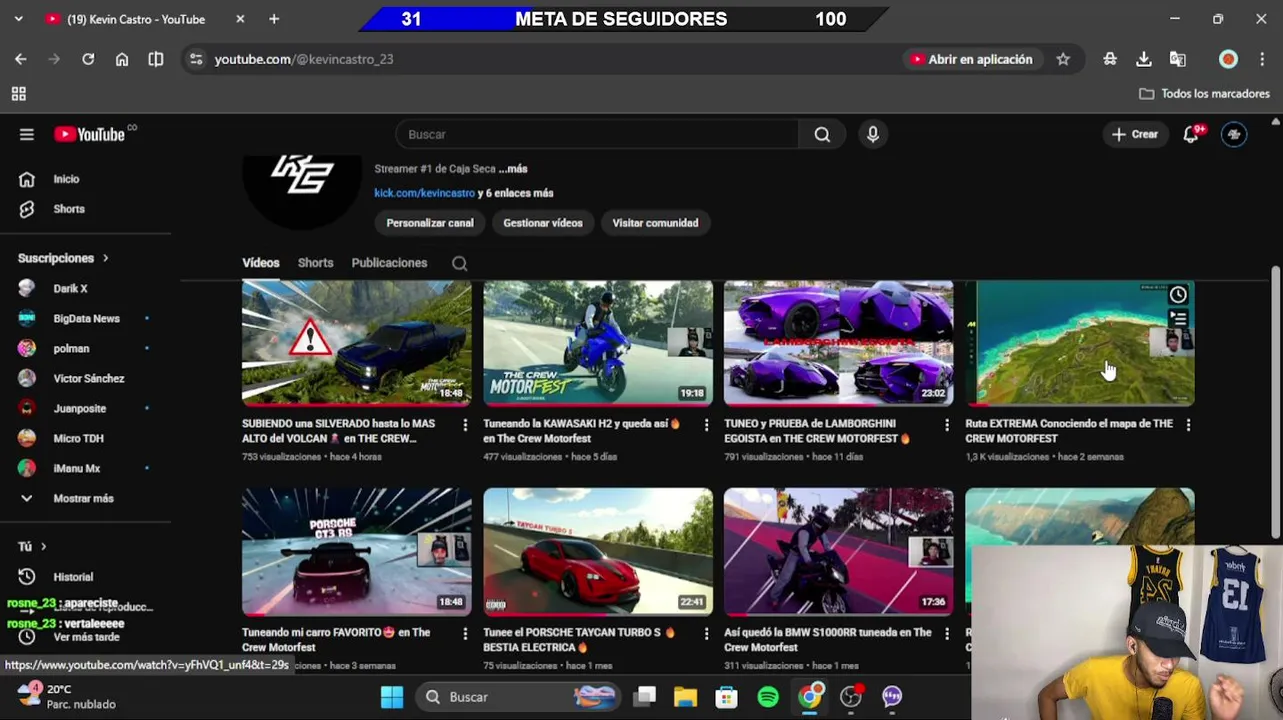Open the account avatar menu
Image resolution: width=1283 pixels, height=720 pixels.
1234,134
